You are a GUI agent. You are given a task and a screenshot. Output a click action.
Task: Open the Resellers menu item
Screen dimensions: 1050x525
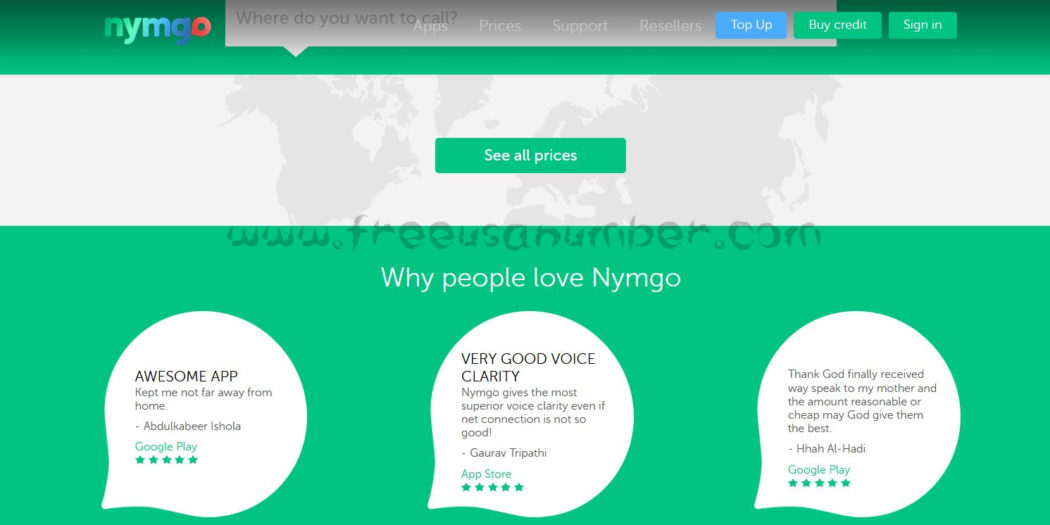click(x=670, y=26)
